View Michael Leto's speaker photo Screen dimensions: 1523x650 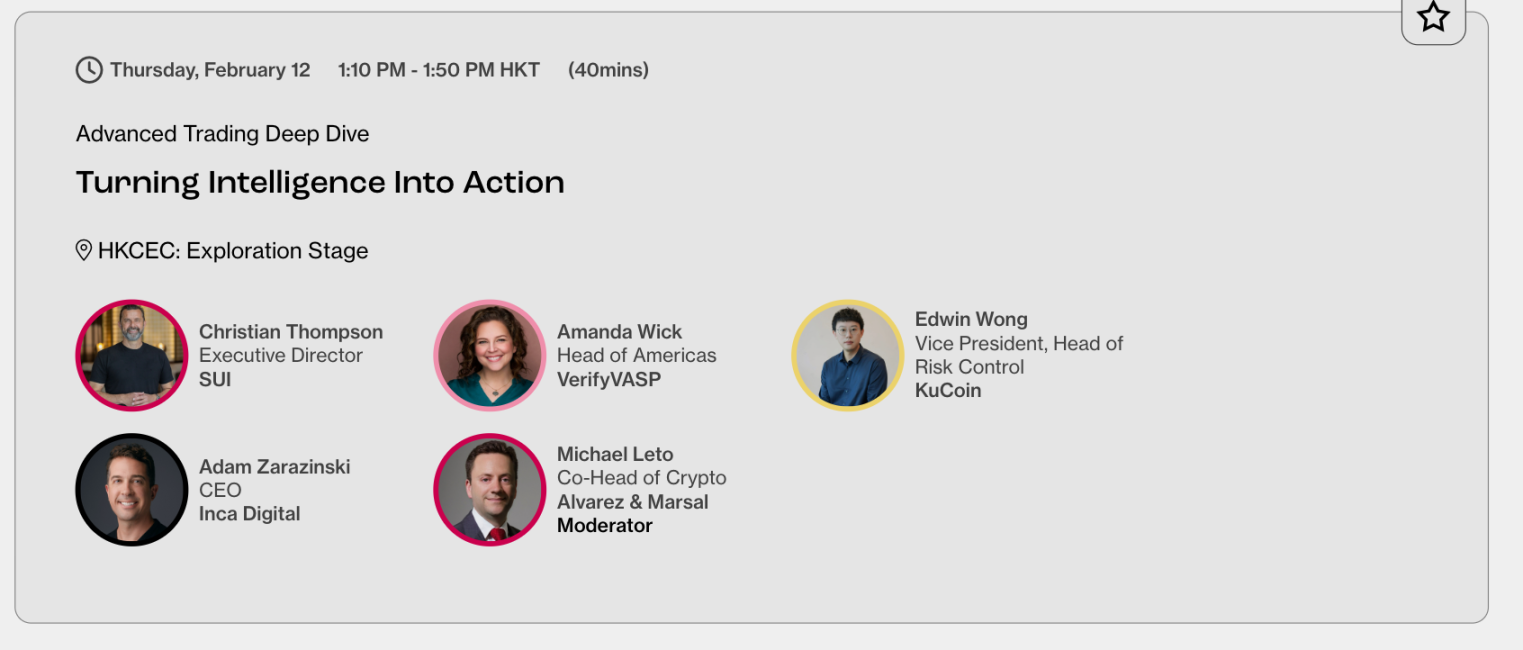[490, 489]
